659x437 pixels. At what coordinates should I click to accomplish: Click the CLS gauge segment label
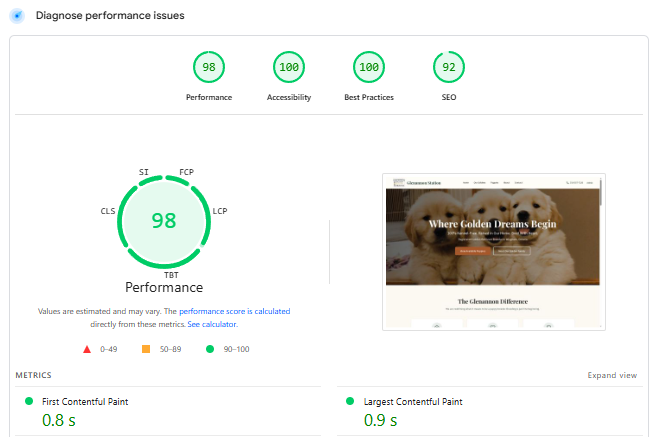coord(108,211)
